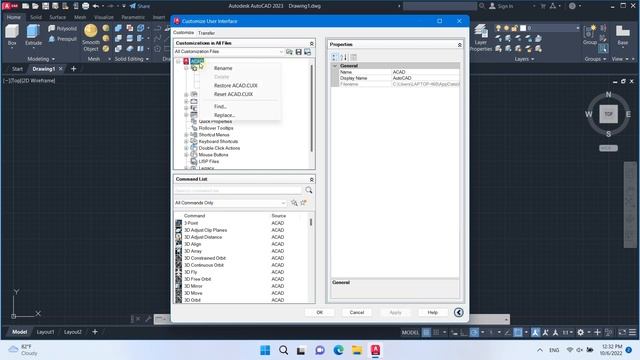Image resolution: width=640 pixels, height=360 pixels.
Task: Choose Rename from context menu
Action: 223,68
